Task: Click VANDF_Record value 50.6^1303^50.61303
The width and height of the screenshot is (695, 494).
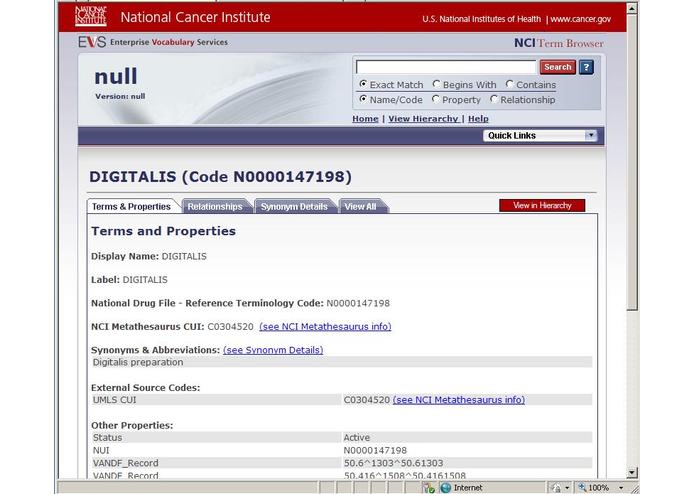Action: [x=393, y=463]
